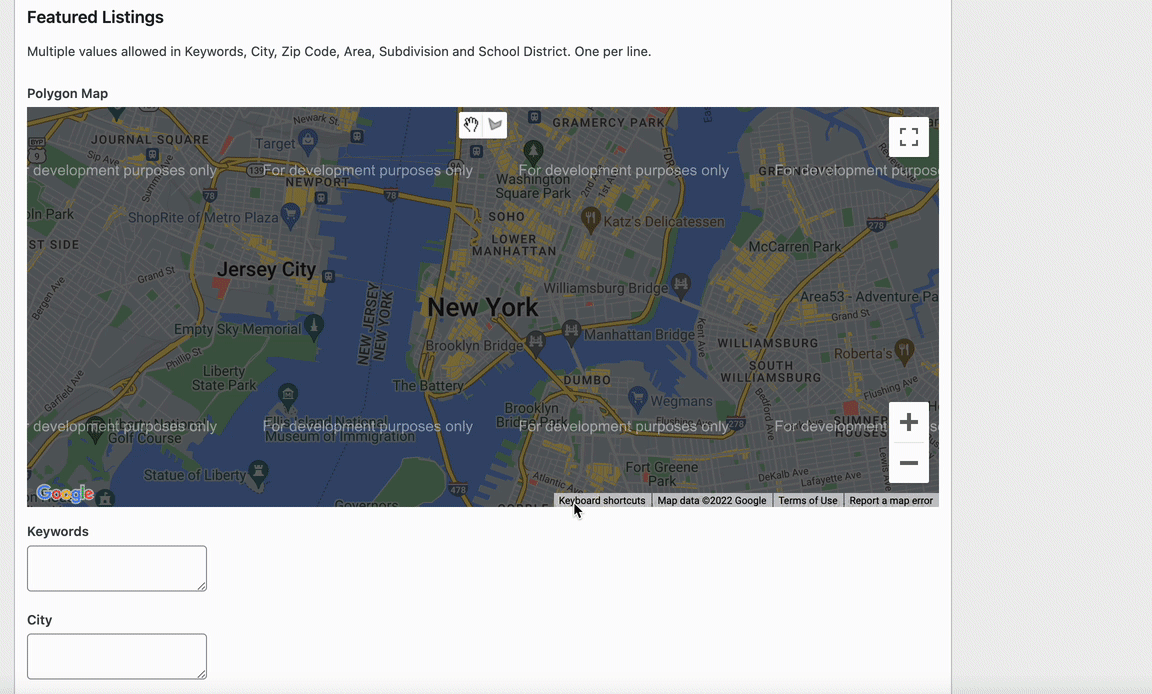The height and width of the screenshot is (694, 1152).
Task: Click the Journal Square transit station icon
Action: coord(152,154)
